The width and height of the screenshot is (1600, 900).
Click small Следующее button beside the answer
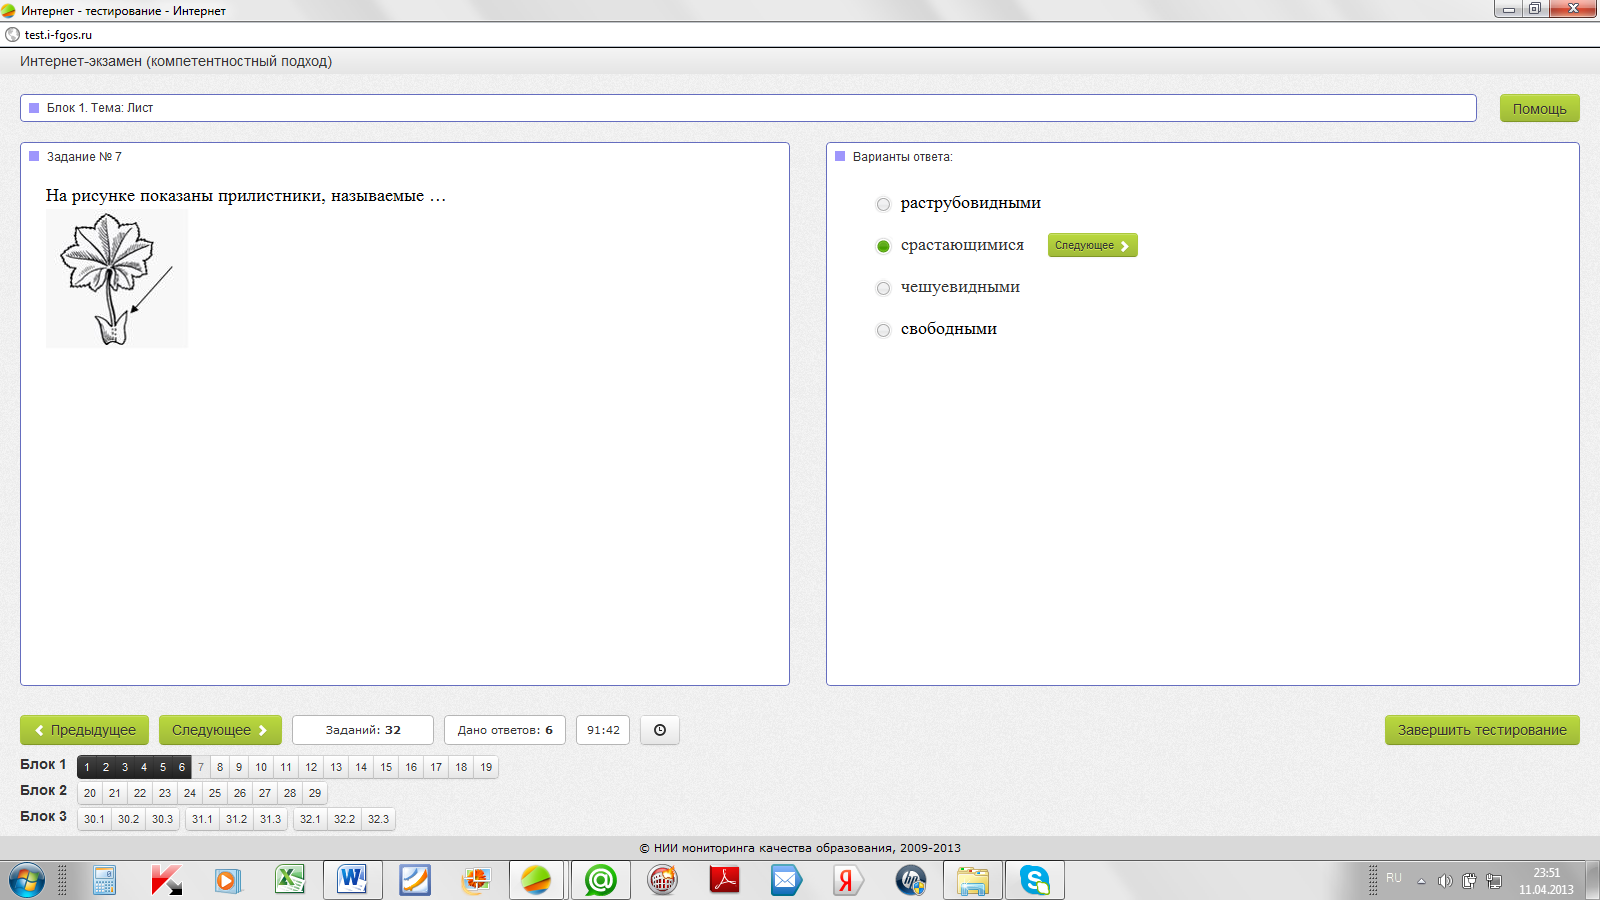coord(1092,245)
